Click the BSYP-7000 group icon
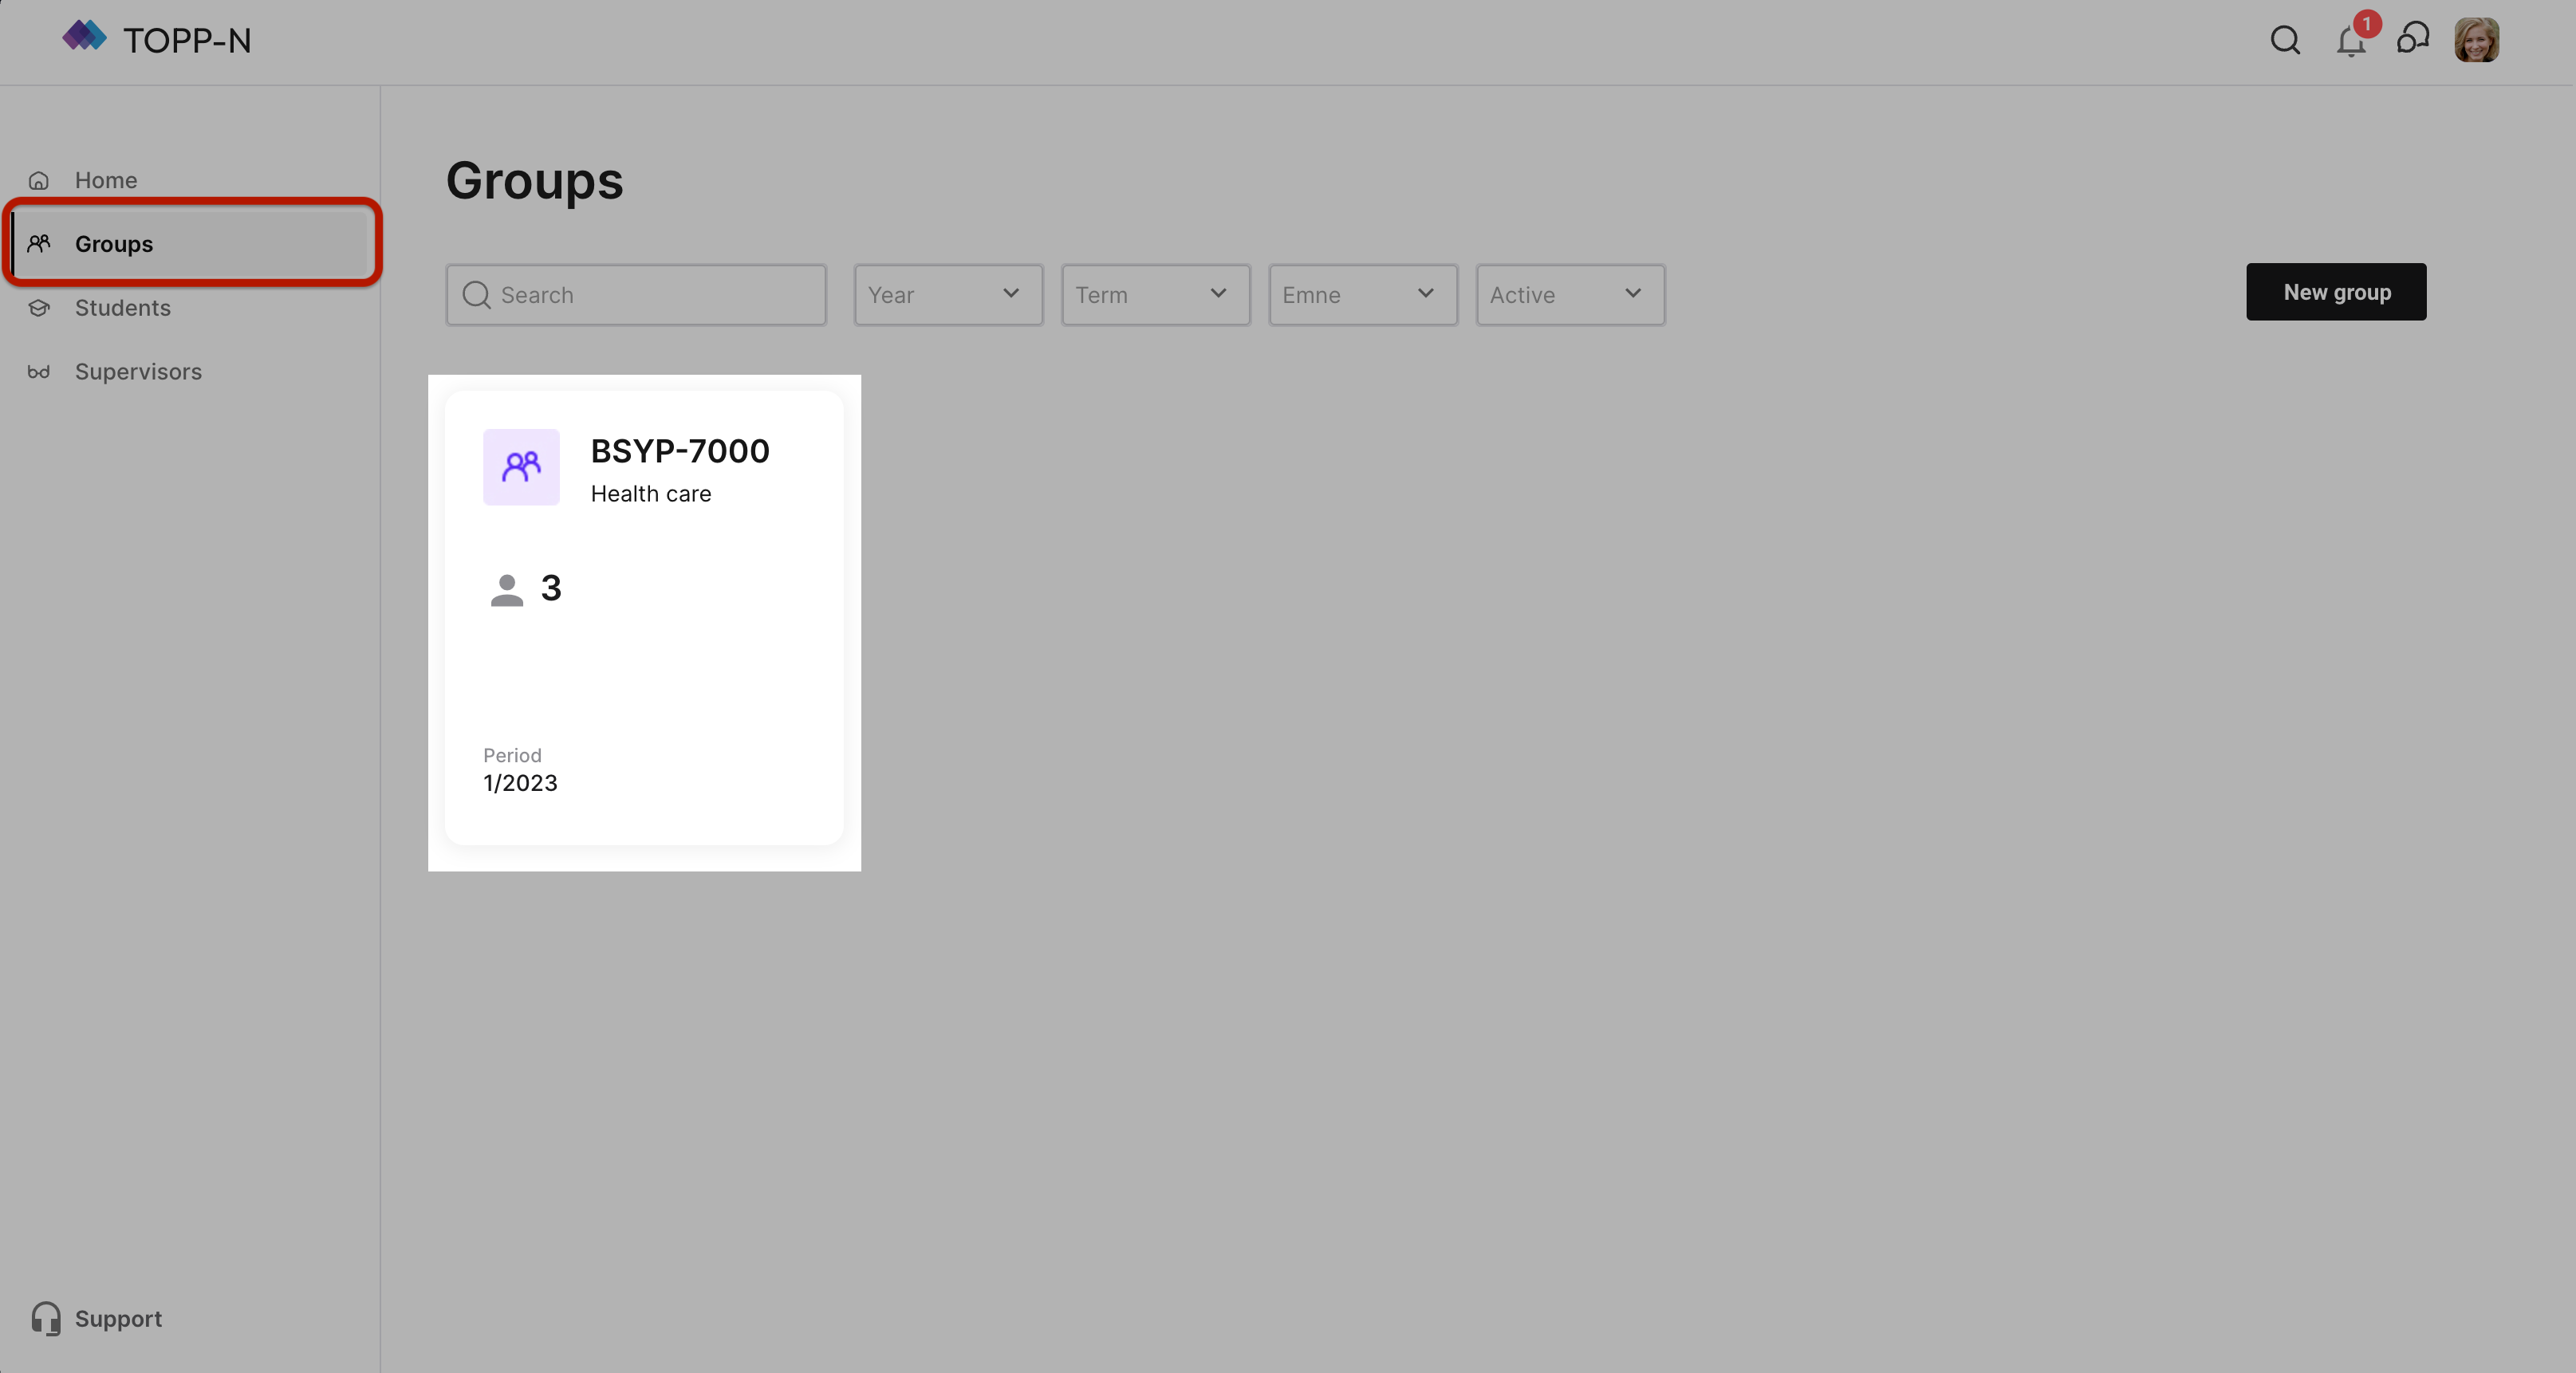Viewport: 2576px width, 1373px height. [x=521, y=467]
